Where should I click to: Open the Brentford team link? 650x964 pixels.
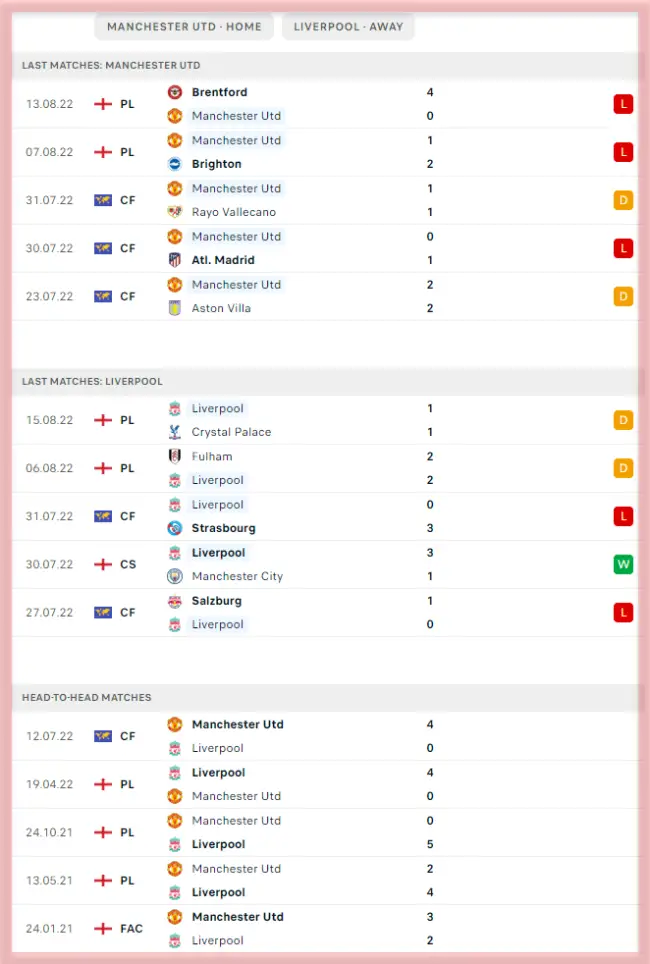pyautogui.click(x=219, y=92)
